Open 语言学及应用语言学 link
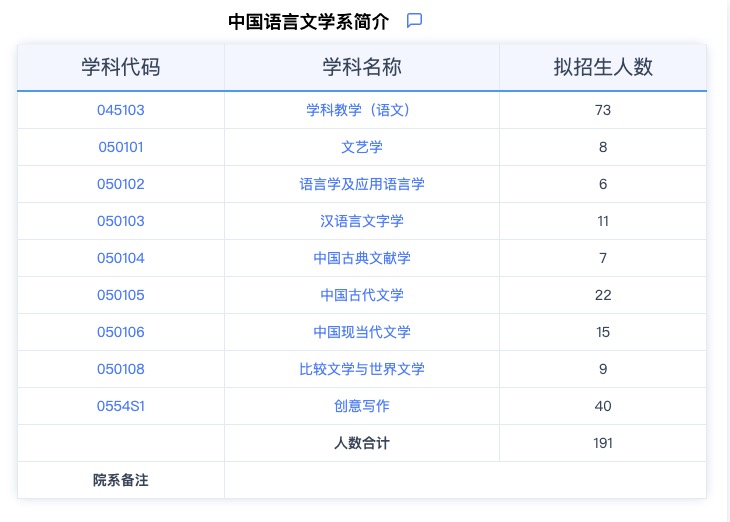 pos(361,184)
